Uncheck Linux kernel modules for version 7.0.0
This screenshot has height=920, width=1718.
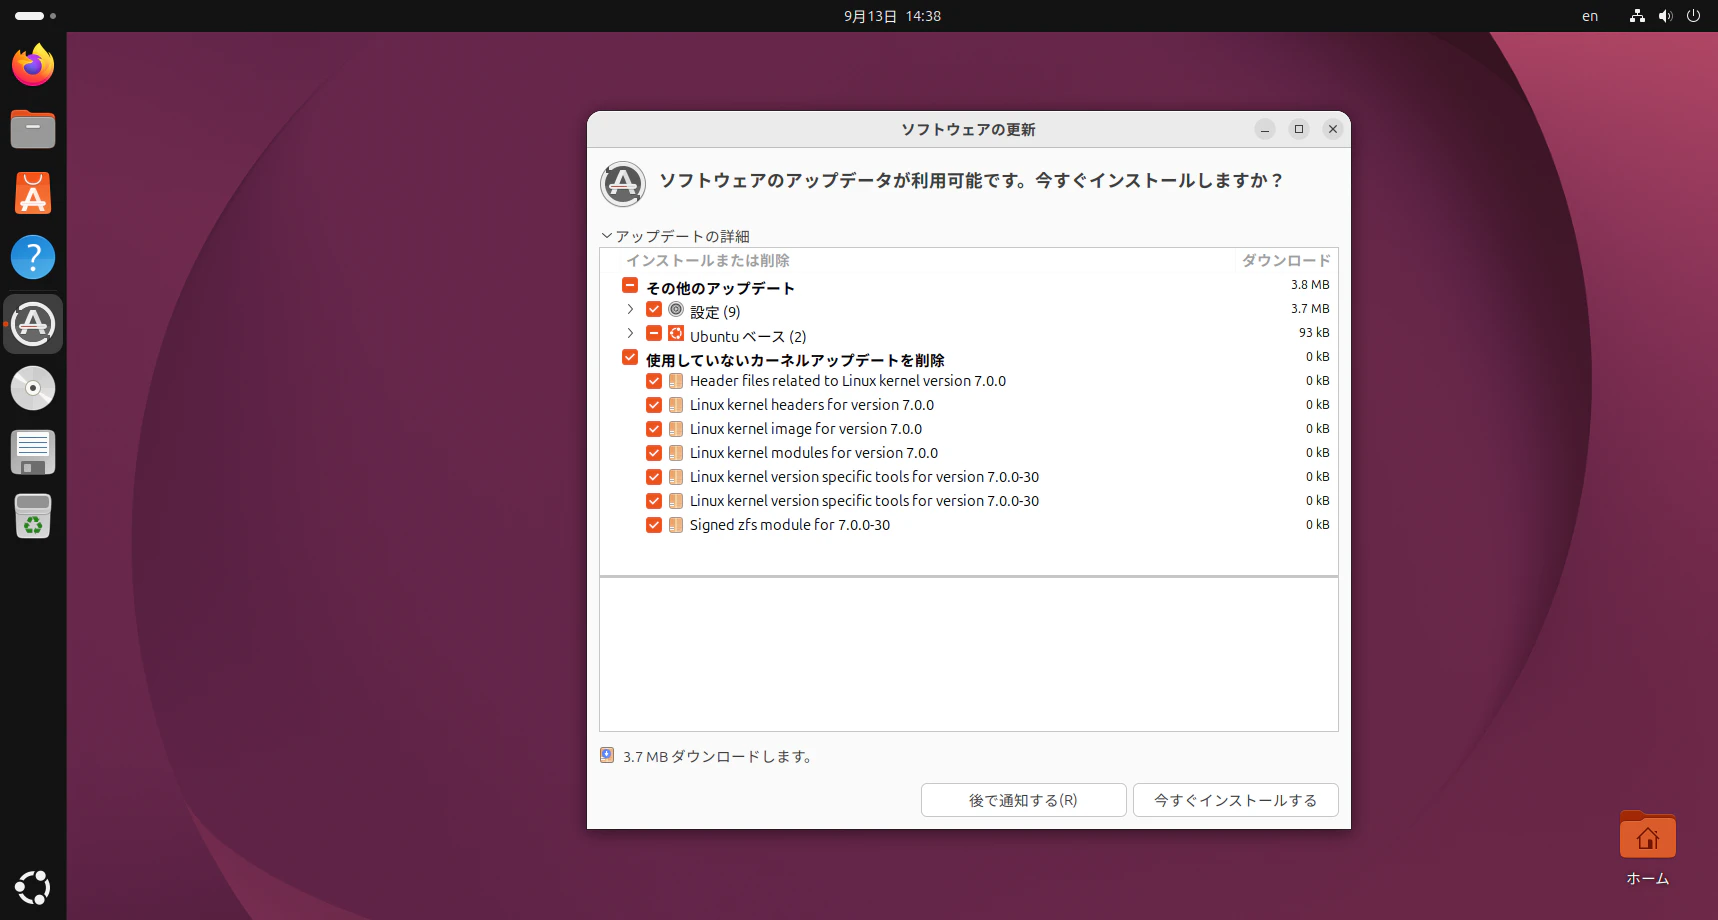654,453
